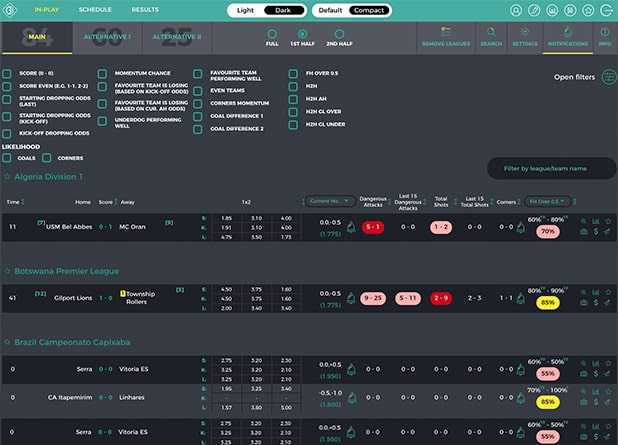The width and height of the screenshot is (618, 445).
Task: Switch theme to Dark
Action: pyautogui.click(x=283, y=10)
